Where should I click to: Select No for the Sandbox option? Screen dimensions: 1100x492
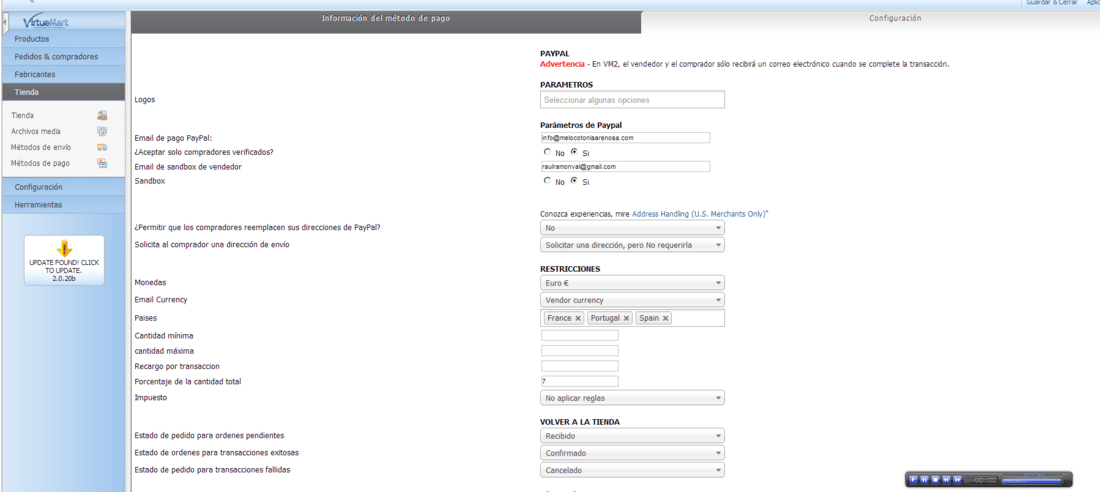[x=547, y=180]
